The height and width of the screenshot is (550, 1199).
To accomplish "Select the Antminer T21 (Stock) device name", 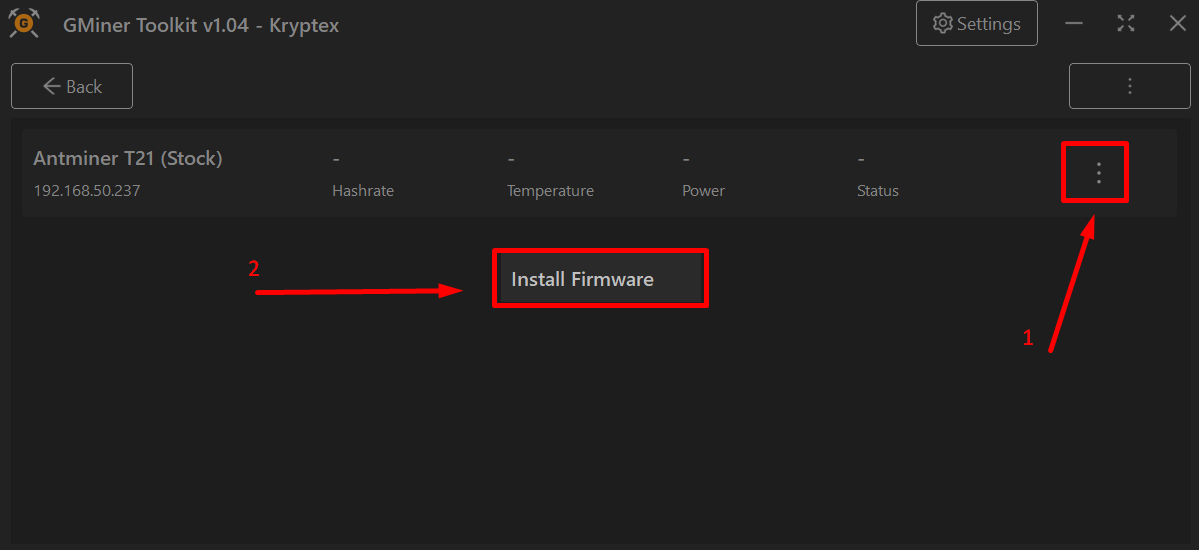I will click(128, 158).
